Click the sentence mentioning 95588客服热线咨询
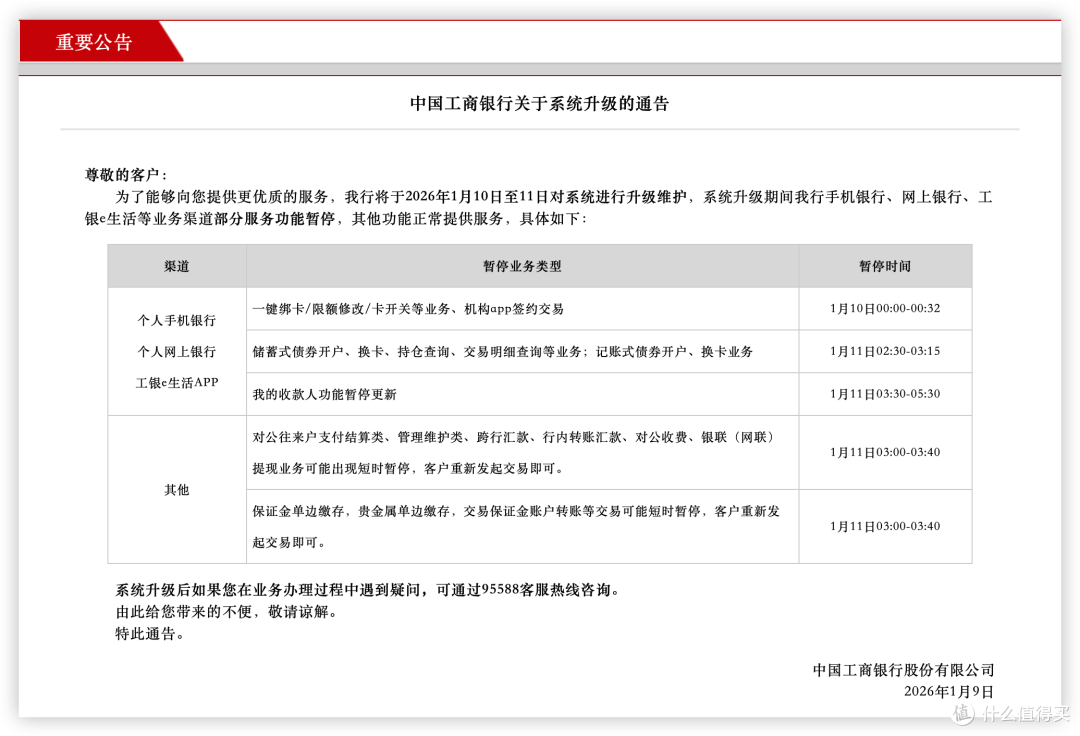The image size is (1080, 736). [x=367, y=590]
